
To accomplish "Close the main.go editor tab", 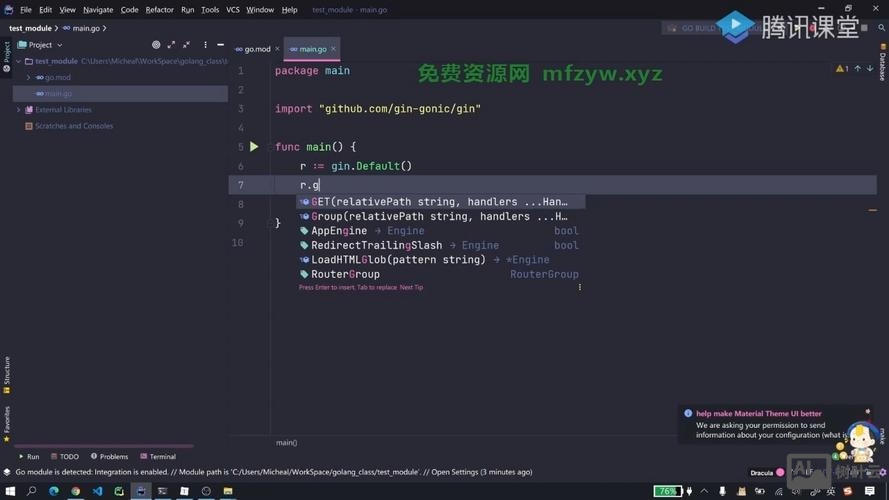I will (x=333, y=49).
